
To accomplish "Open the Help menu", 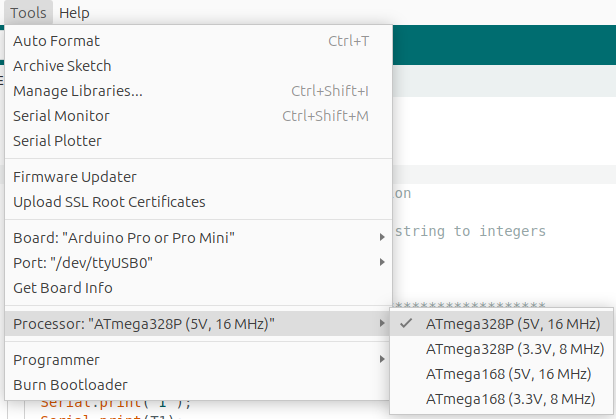I will (x=74, y=13).
